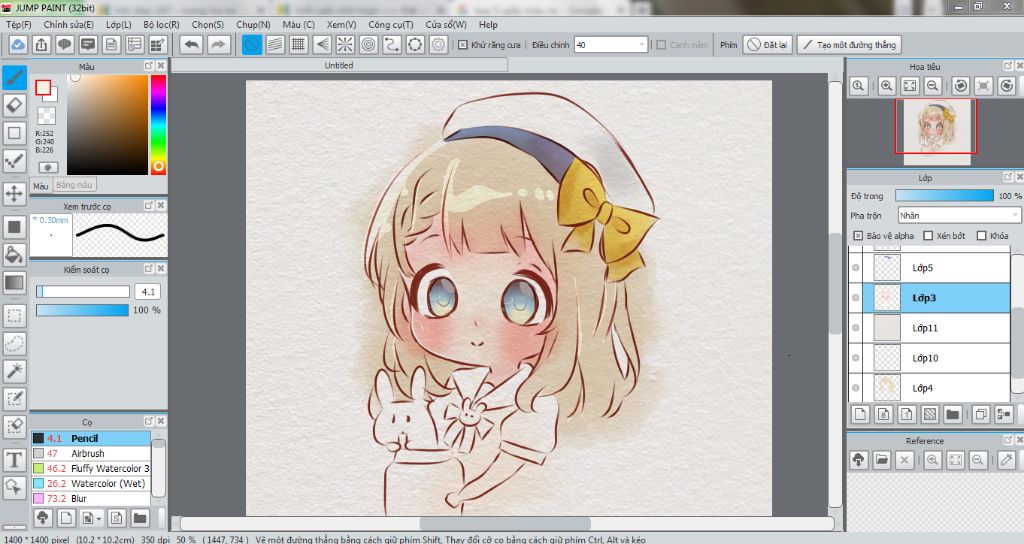Image resolution: width=1024 pixels, height=544 pixels.
Task: Open the Pha trộn blend mode dropdown
Action: [x=959, y=216]
